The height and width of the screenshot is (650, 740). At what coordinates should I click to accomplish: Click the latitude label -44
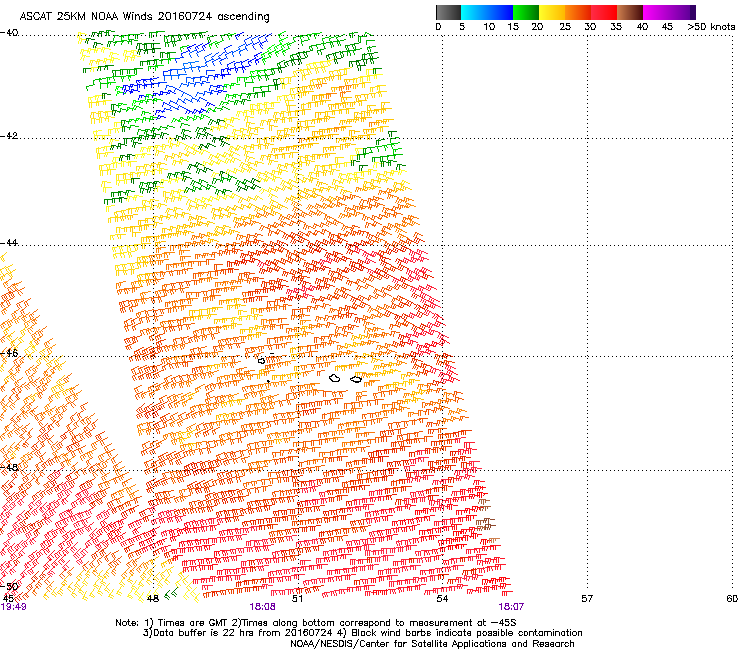pyautogui.click(x=9, y=243)
